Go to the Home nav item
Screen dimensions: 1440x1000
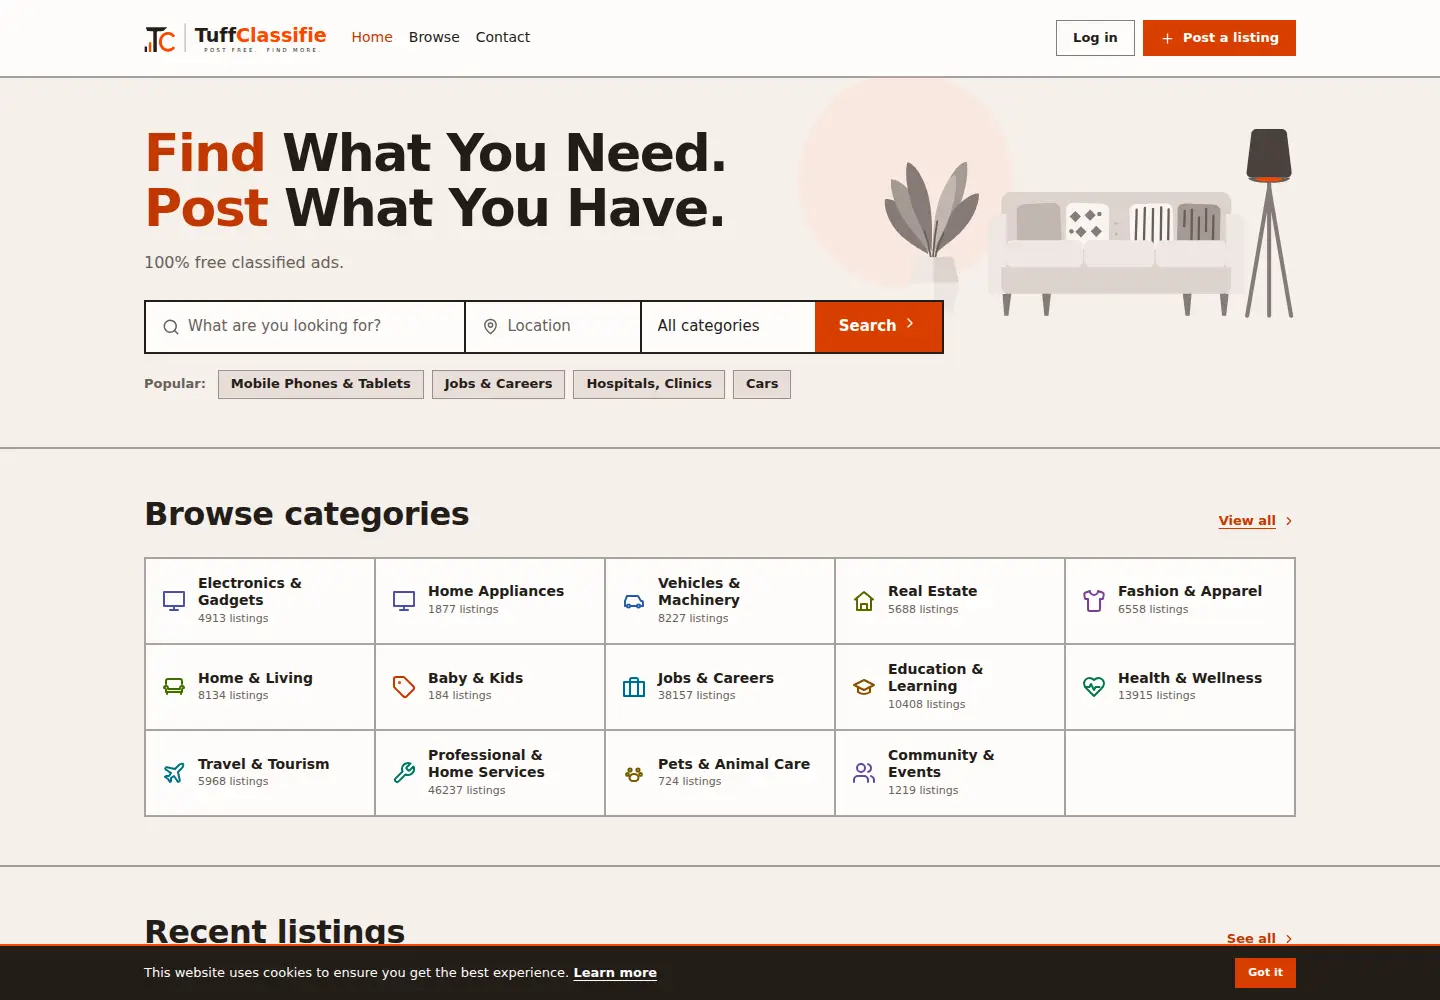[372, 37]
